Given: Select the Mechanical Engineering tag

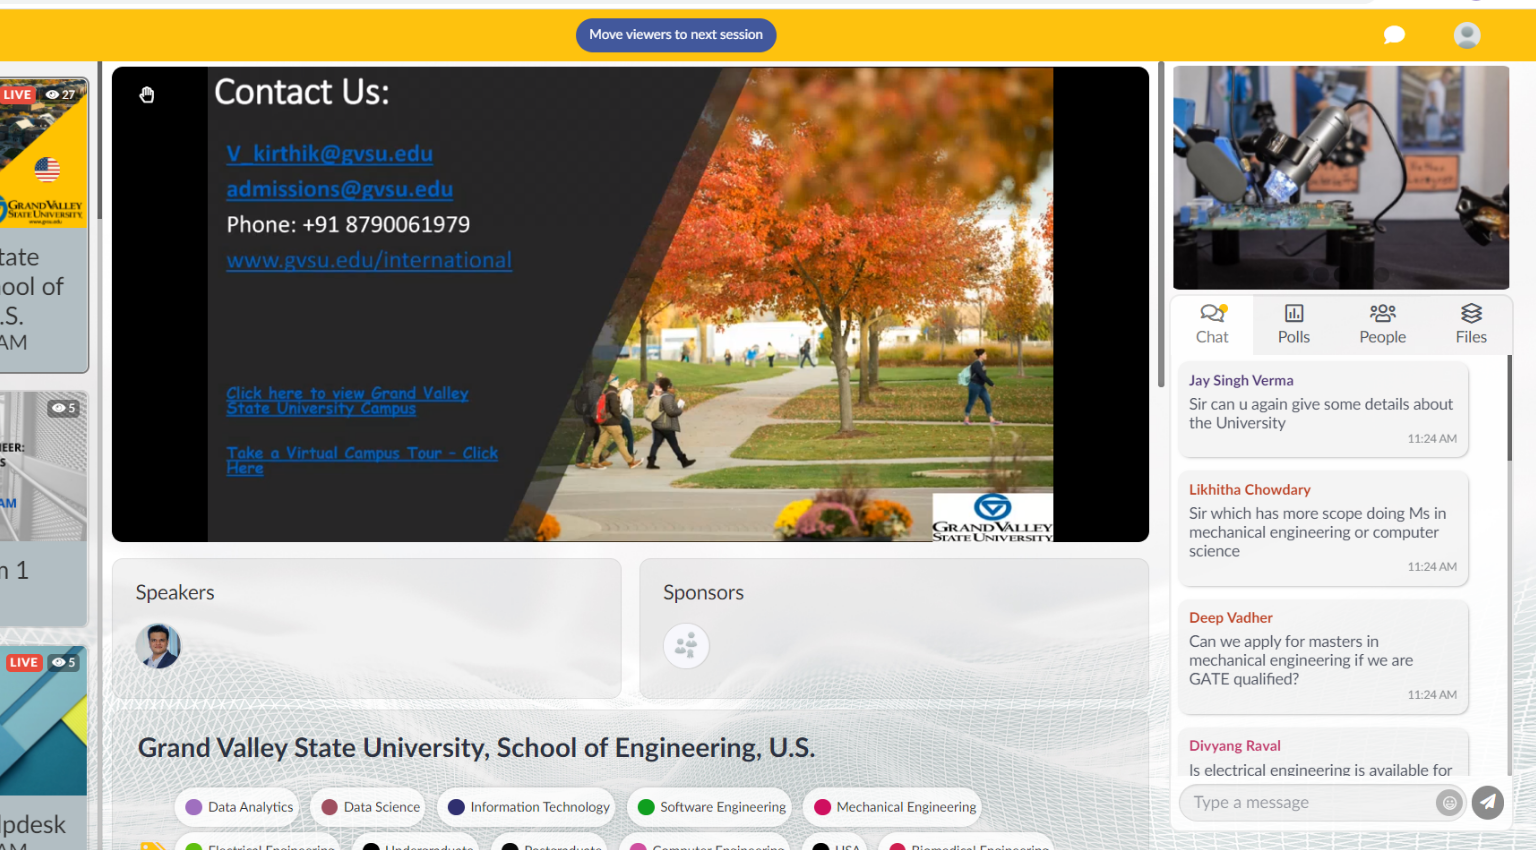Looking at the screenshot, I should [895, 807].
